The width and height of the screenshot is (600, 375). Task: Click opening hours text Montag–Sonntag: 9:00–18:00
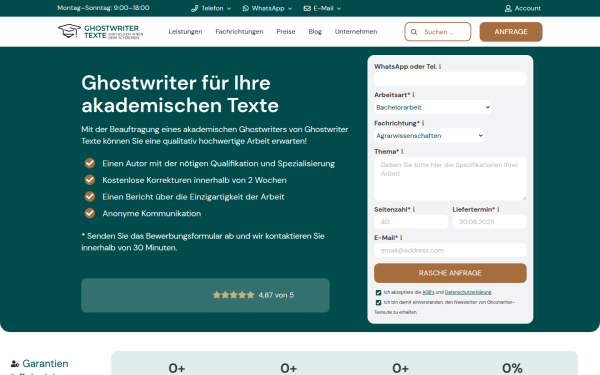point(103,8)
